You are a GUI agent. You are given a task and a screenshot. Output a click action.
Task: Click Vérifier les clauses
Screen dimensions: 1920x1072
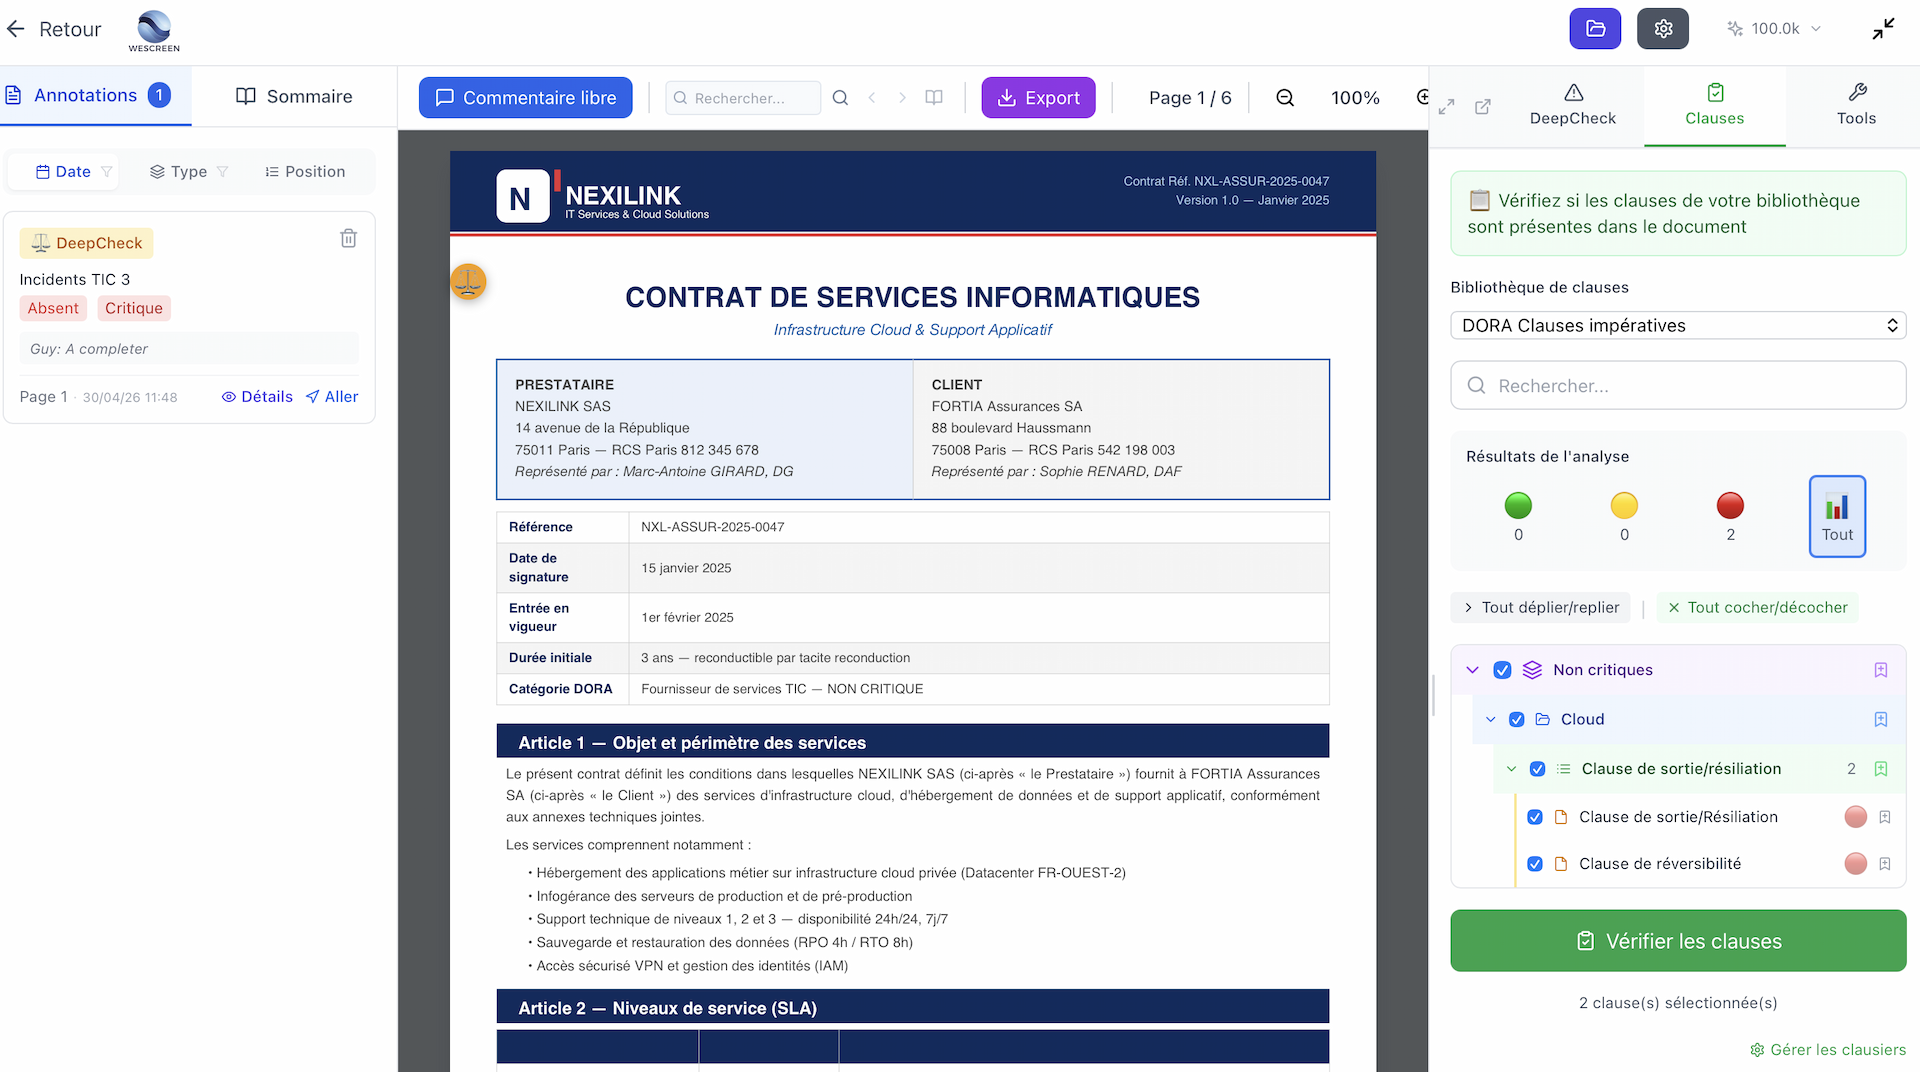pyautogui.click(x=1678, y=941)
